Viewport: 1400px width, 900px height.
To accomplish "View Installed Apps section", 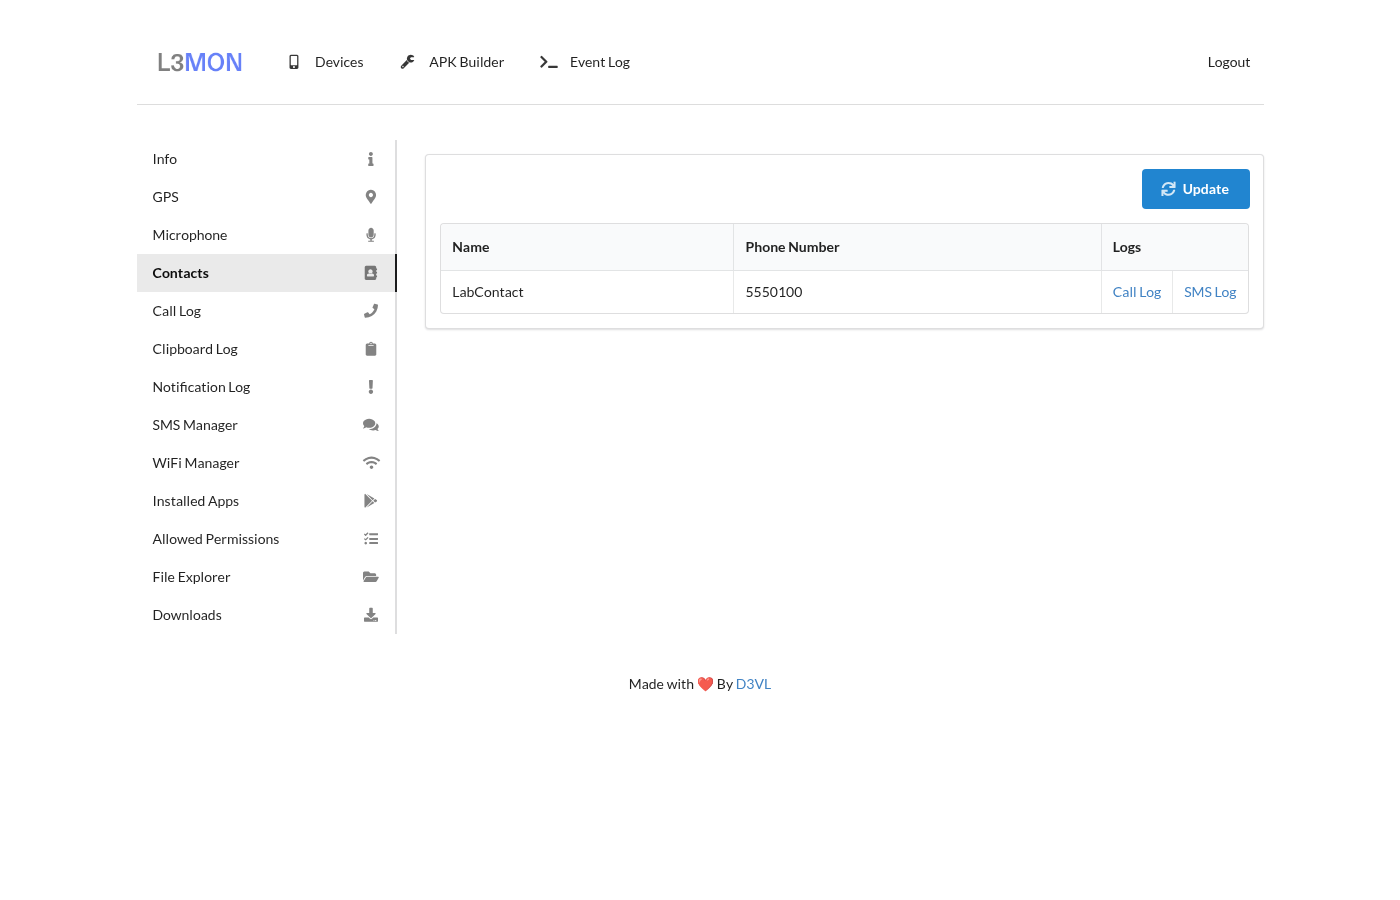I will click(x=266, y=501).
